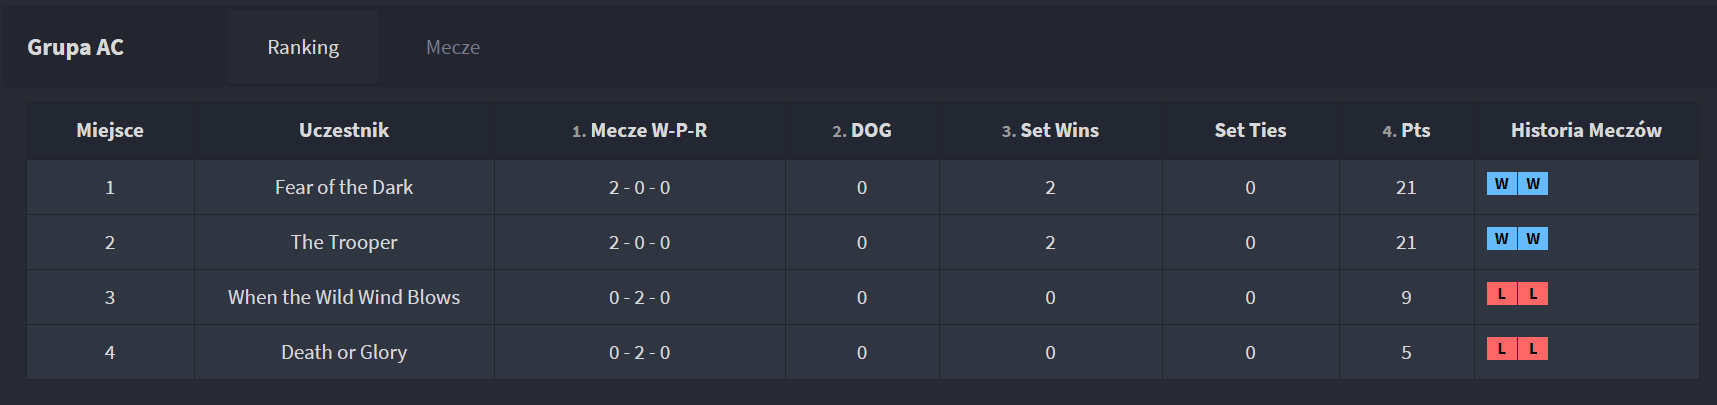Click second W badge for Fear of the Dark
Viewport: 1717px width, 405px height.
tap(1533, 184)
